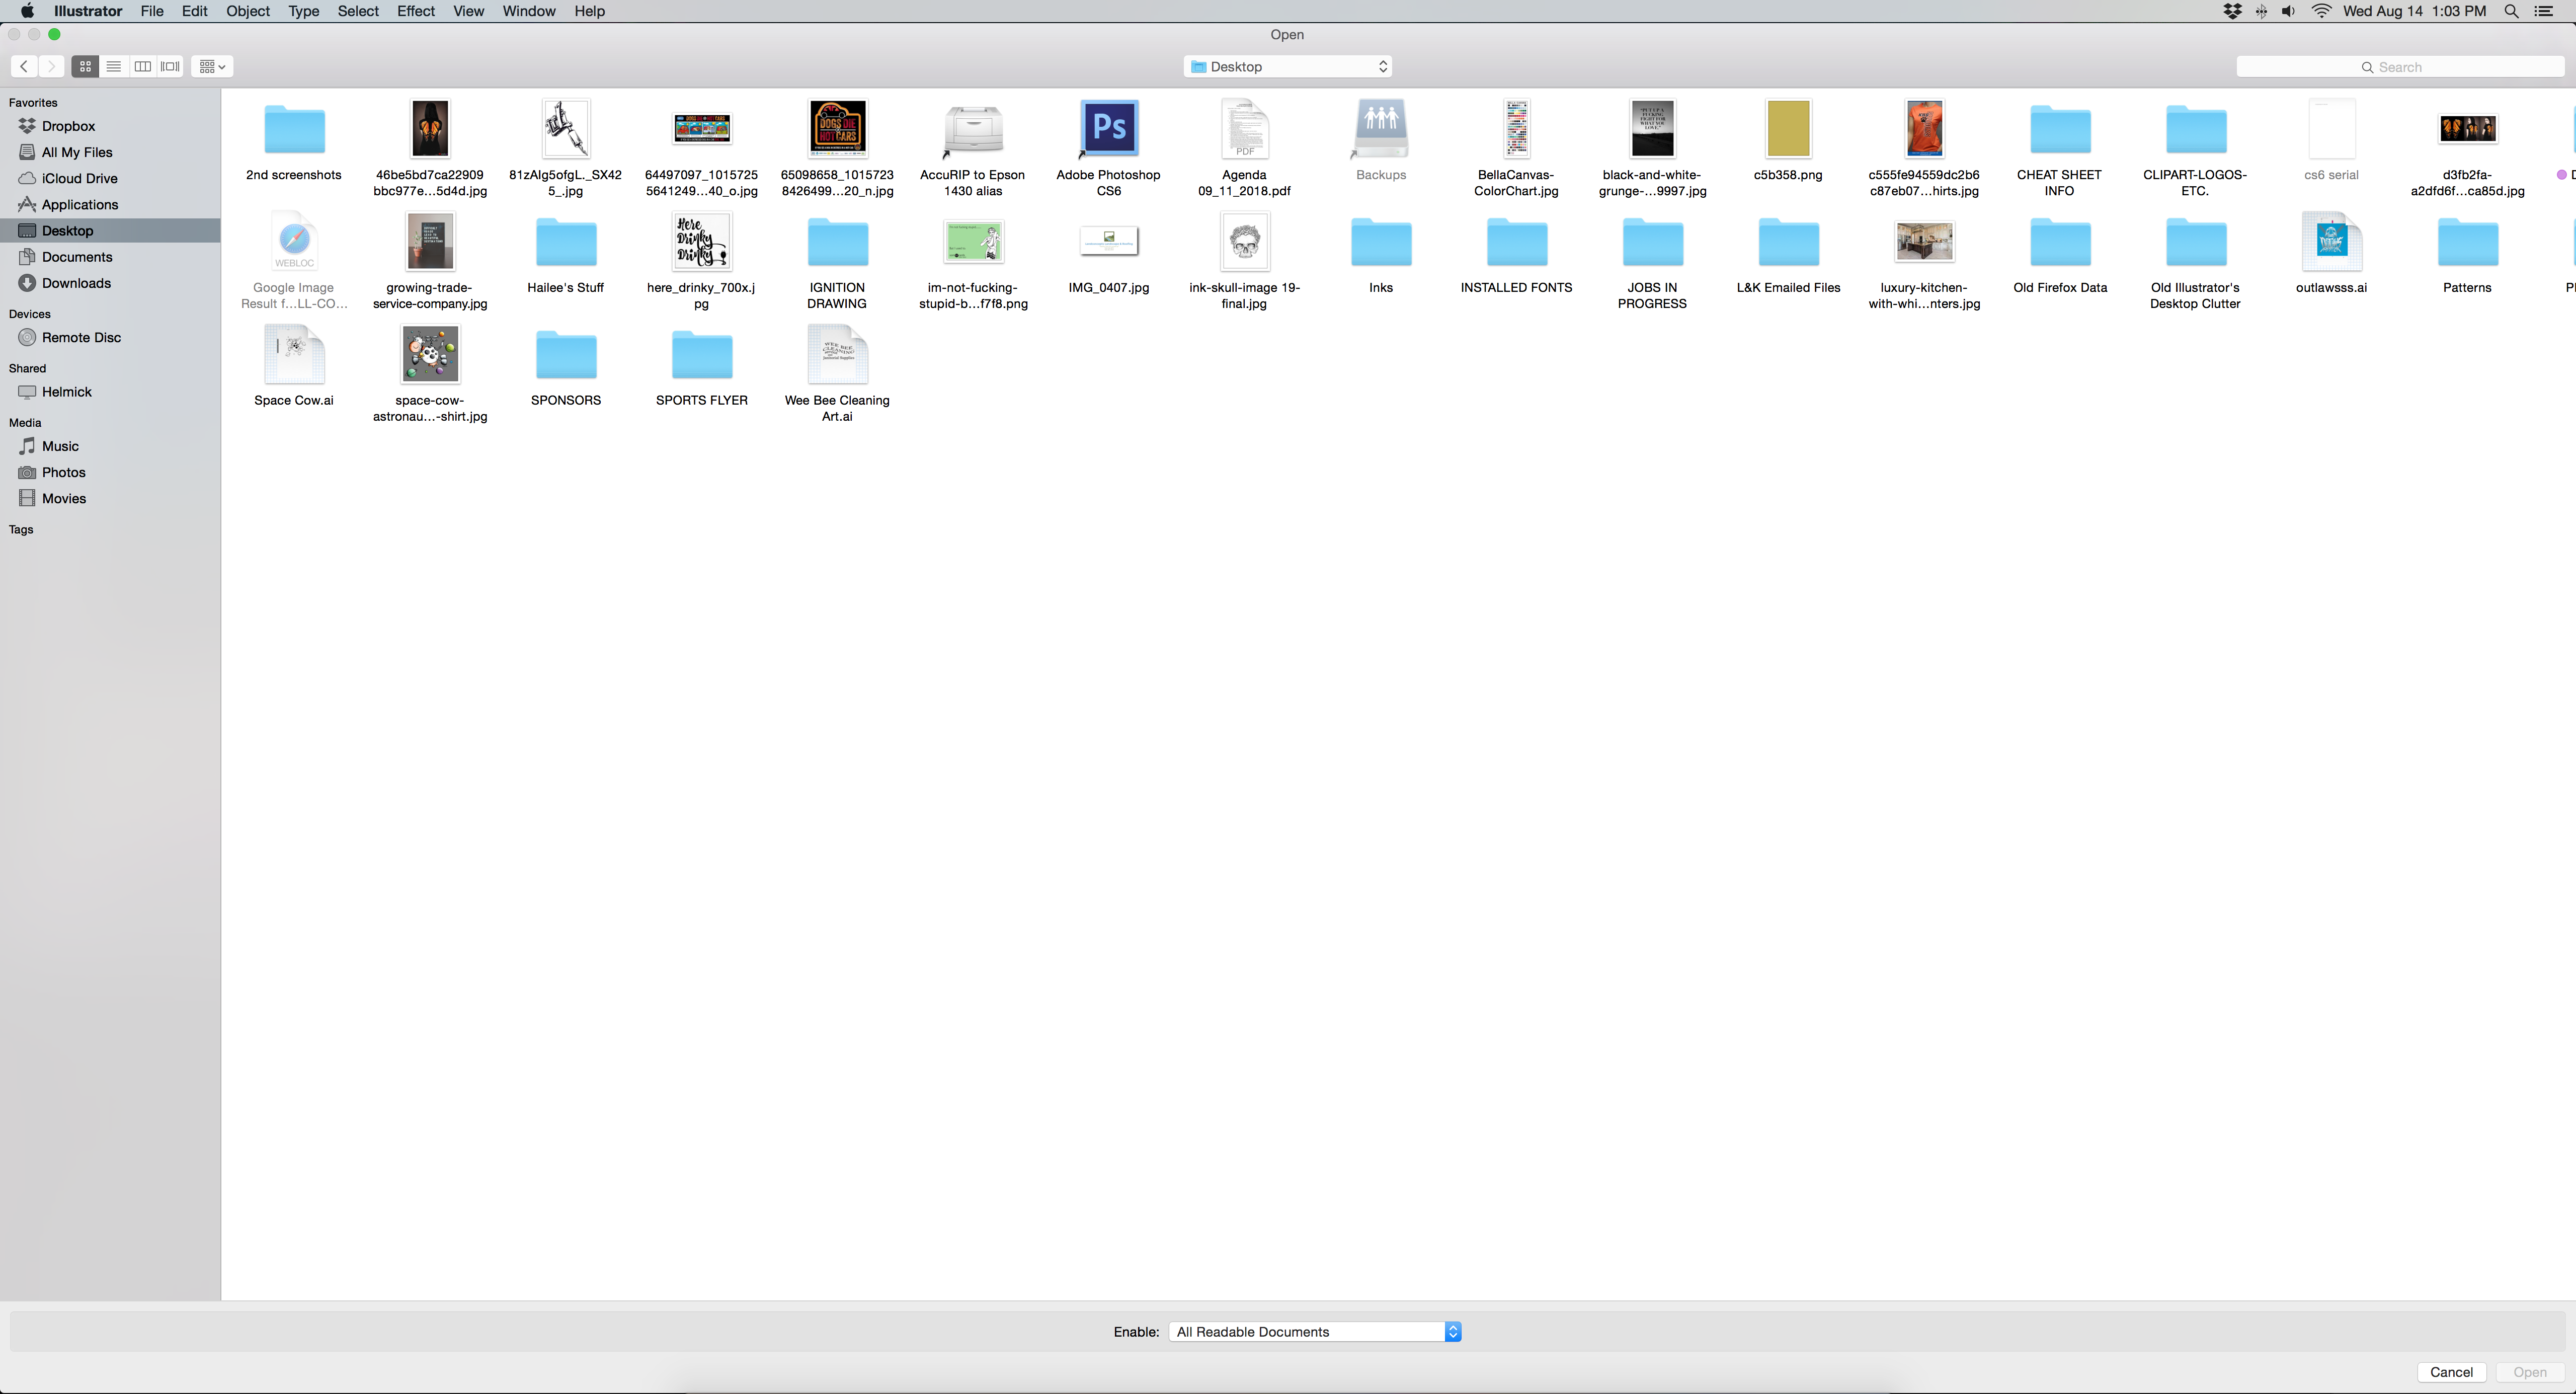
Task: Open the File menu
Action: [x=152, y=11]
